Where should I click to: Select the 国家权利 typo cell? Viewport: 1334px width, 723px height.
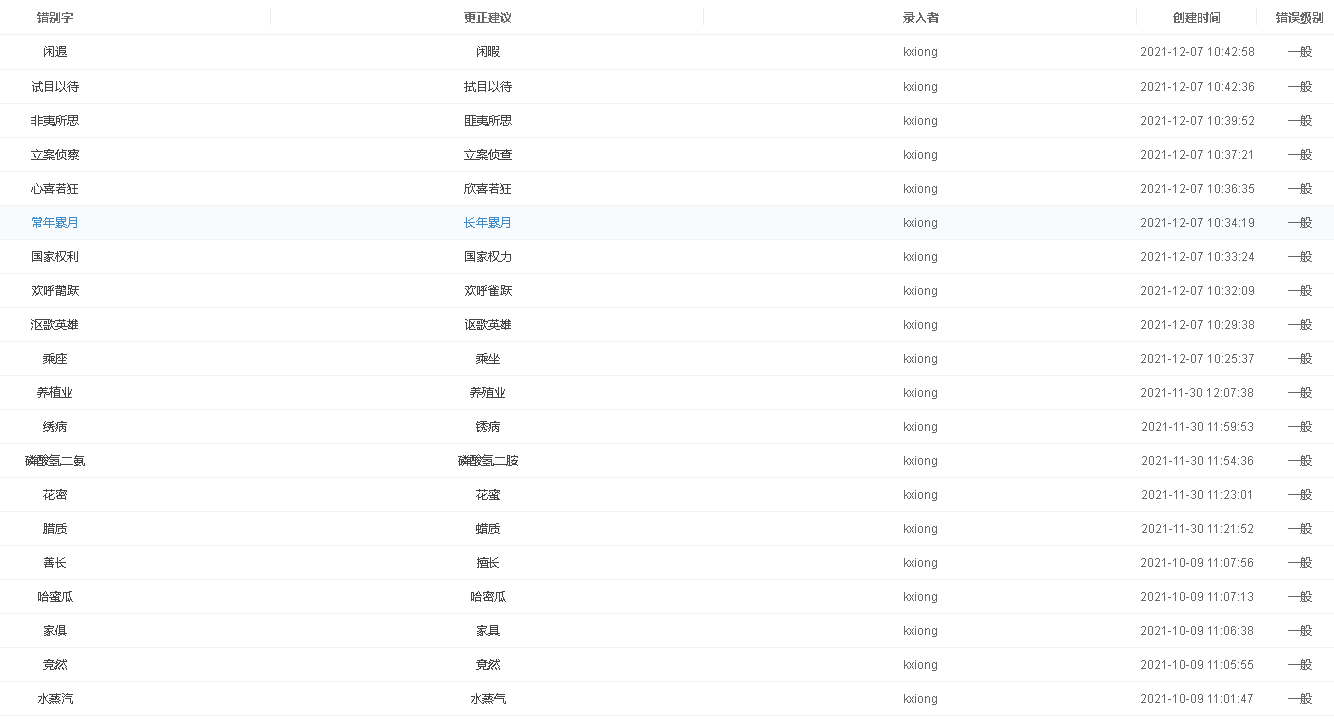55,256
